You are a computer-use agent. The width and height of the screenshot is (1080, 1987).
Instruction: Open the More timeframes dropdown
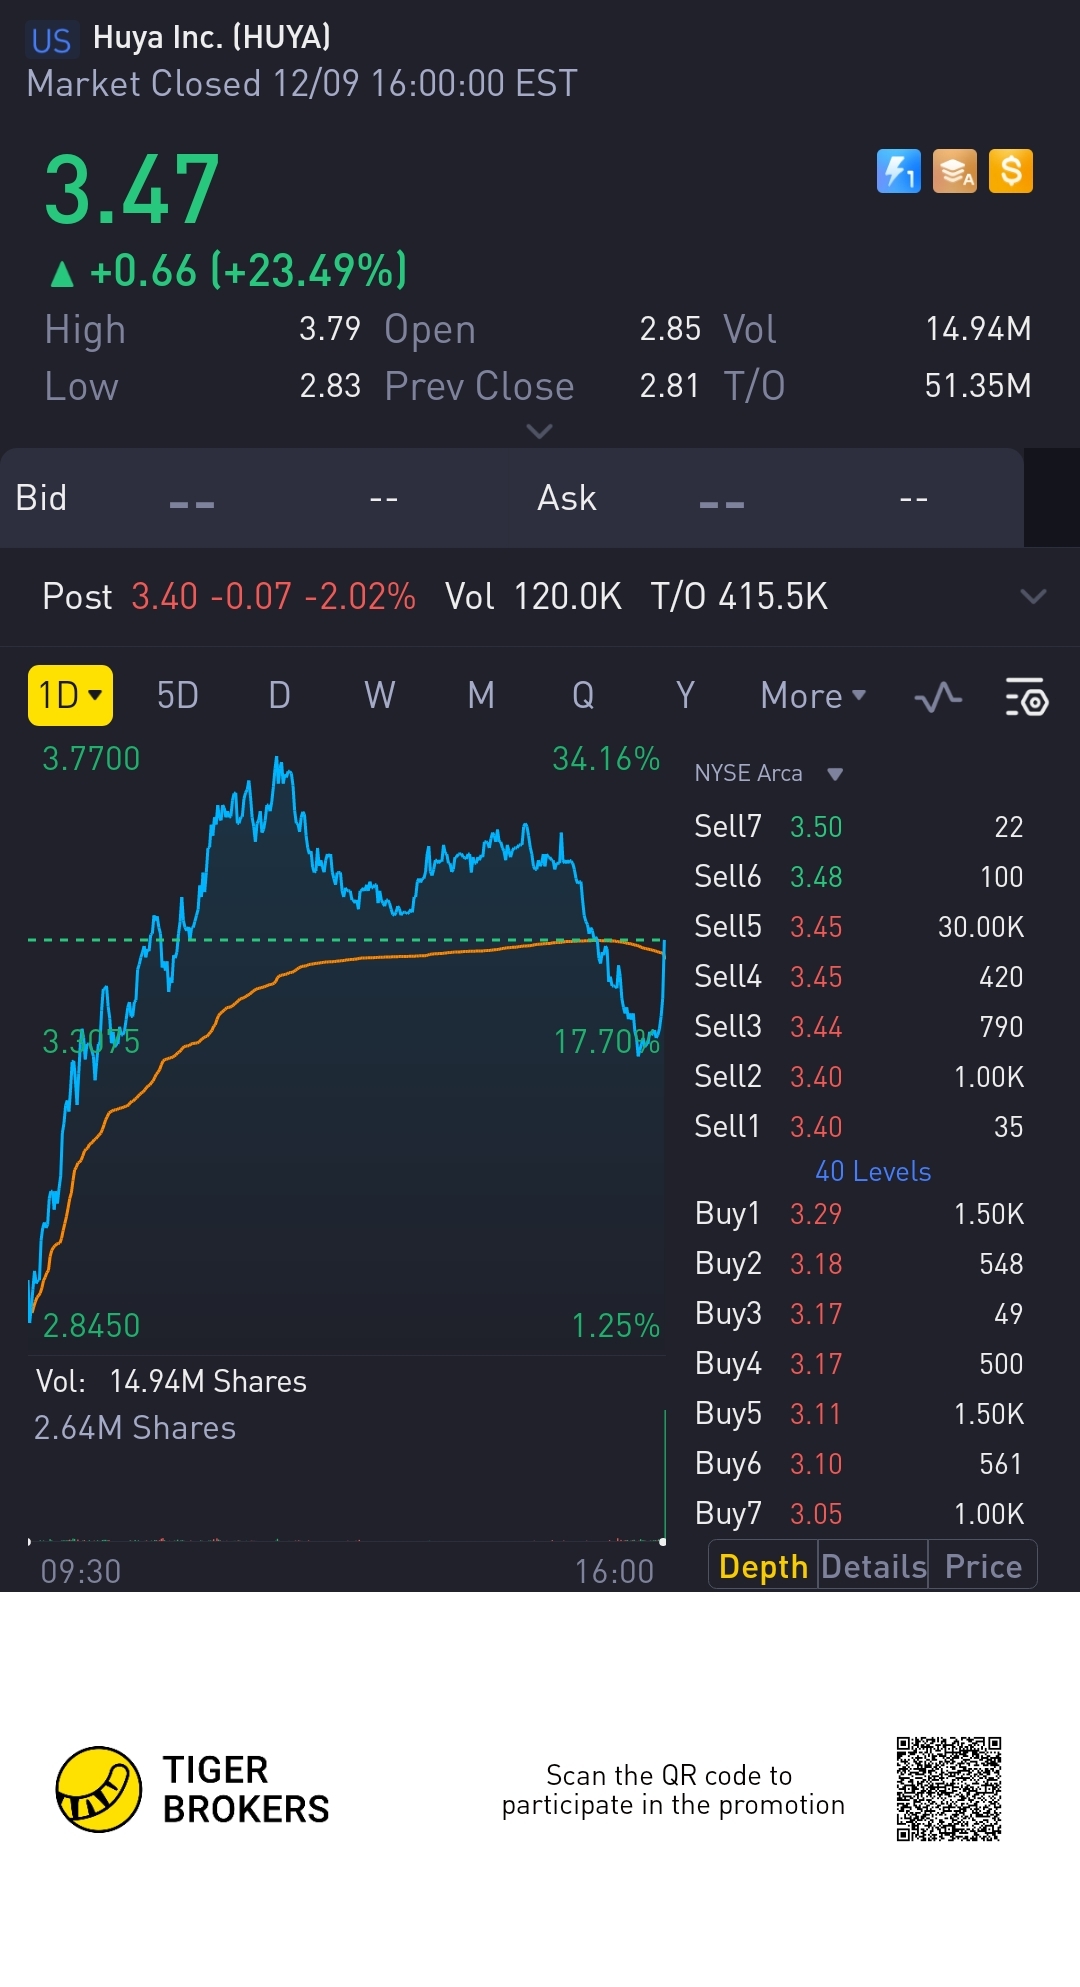click(813, 695)
